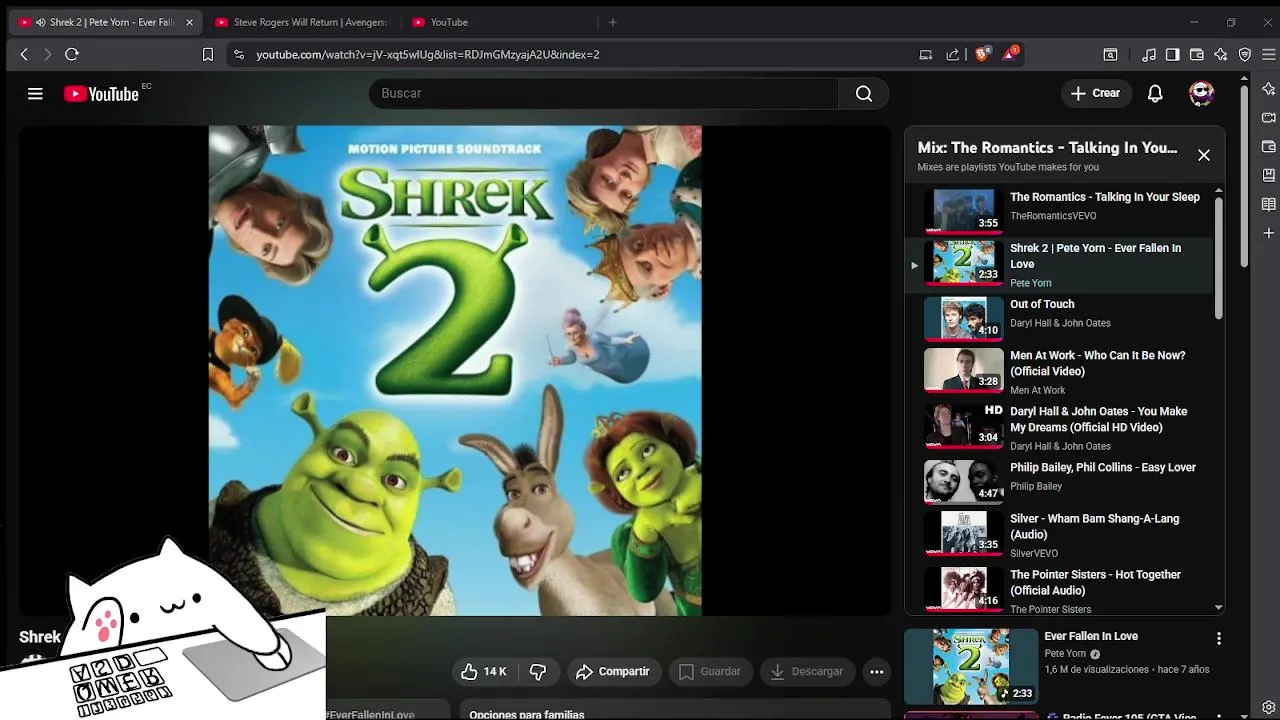Image resolution: width=1280 pixels, height=720 pixels.
Task: Open Brave Rewards triangle icon
Action: 1010,54
